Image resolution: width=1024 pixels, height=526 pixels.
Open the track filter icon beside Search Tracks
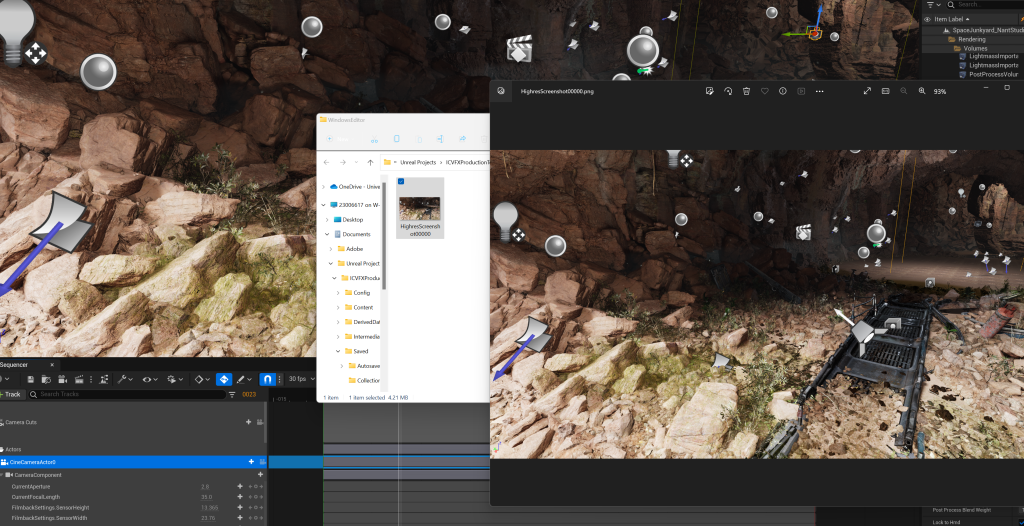click(232, 394)
